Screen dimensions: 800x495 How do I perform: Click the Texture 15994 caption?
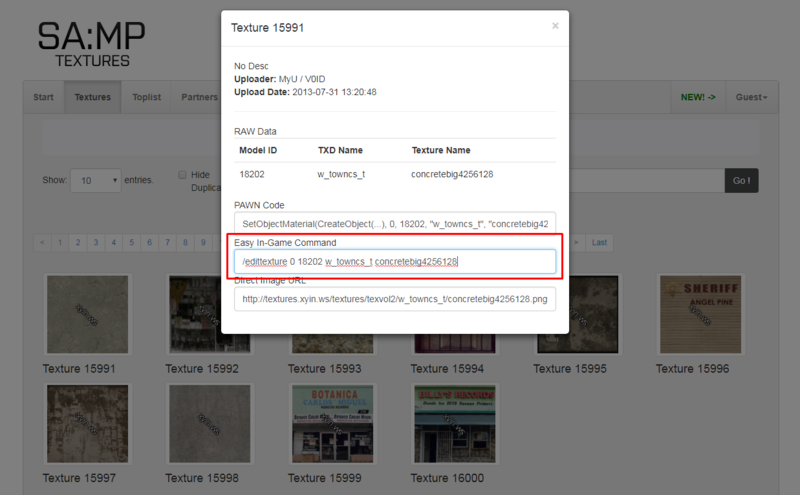(x=447, y=368)
